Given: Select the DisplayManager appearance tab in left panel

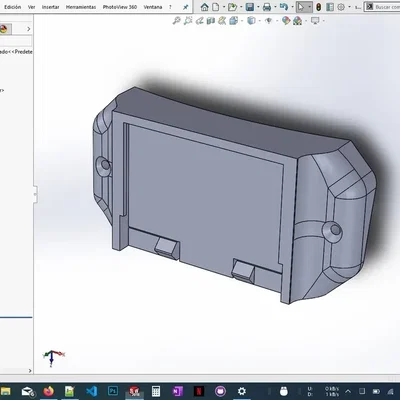Looking at the screenshot, I should coord(4,29).
